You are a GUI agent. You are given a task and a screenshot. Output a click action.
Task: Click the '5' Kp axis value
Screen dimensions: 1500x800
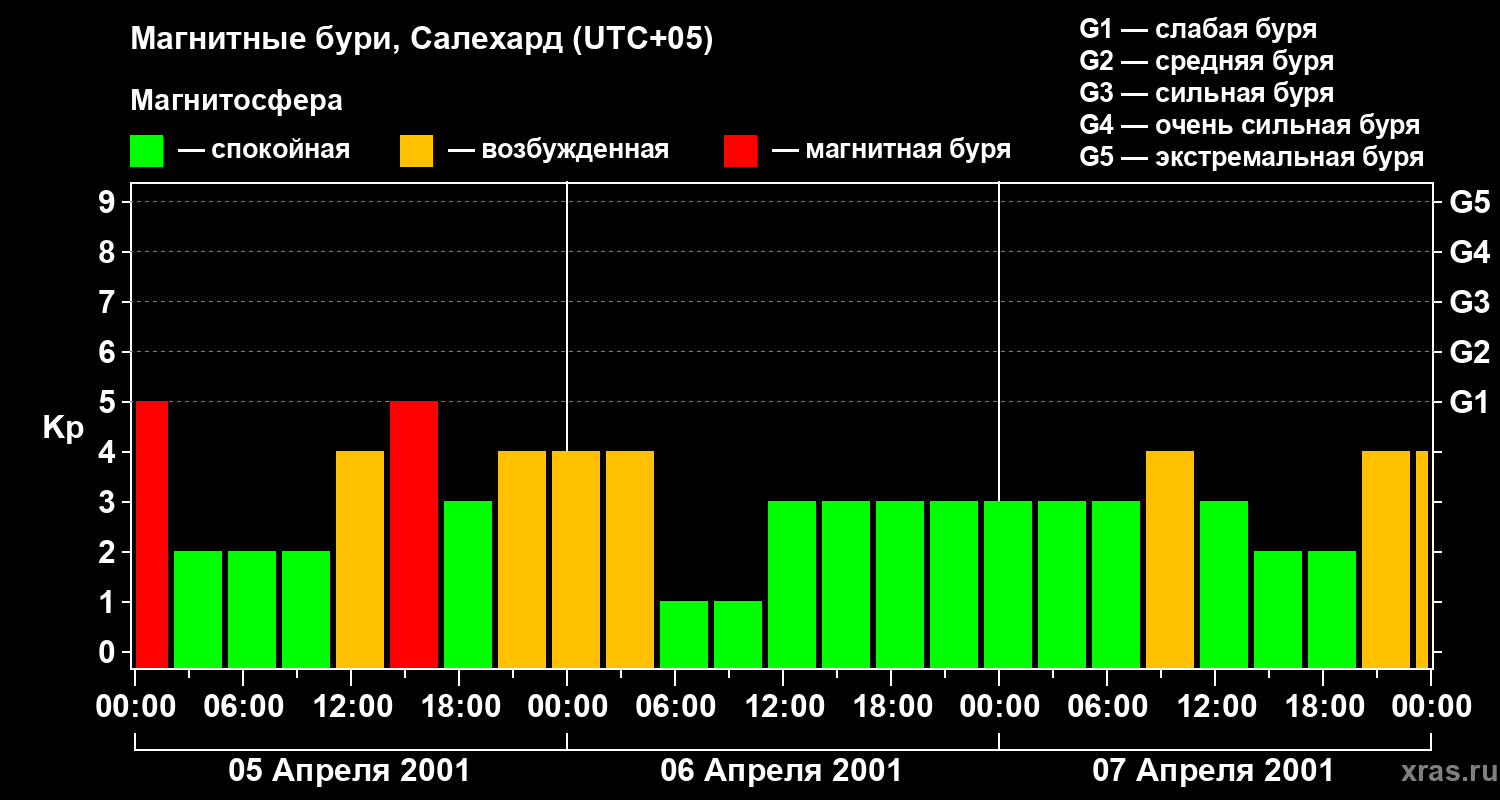click(109, 402)
